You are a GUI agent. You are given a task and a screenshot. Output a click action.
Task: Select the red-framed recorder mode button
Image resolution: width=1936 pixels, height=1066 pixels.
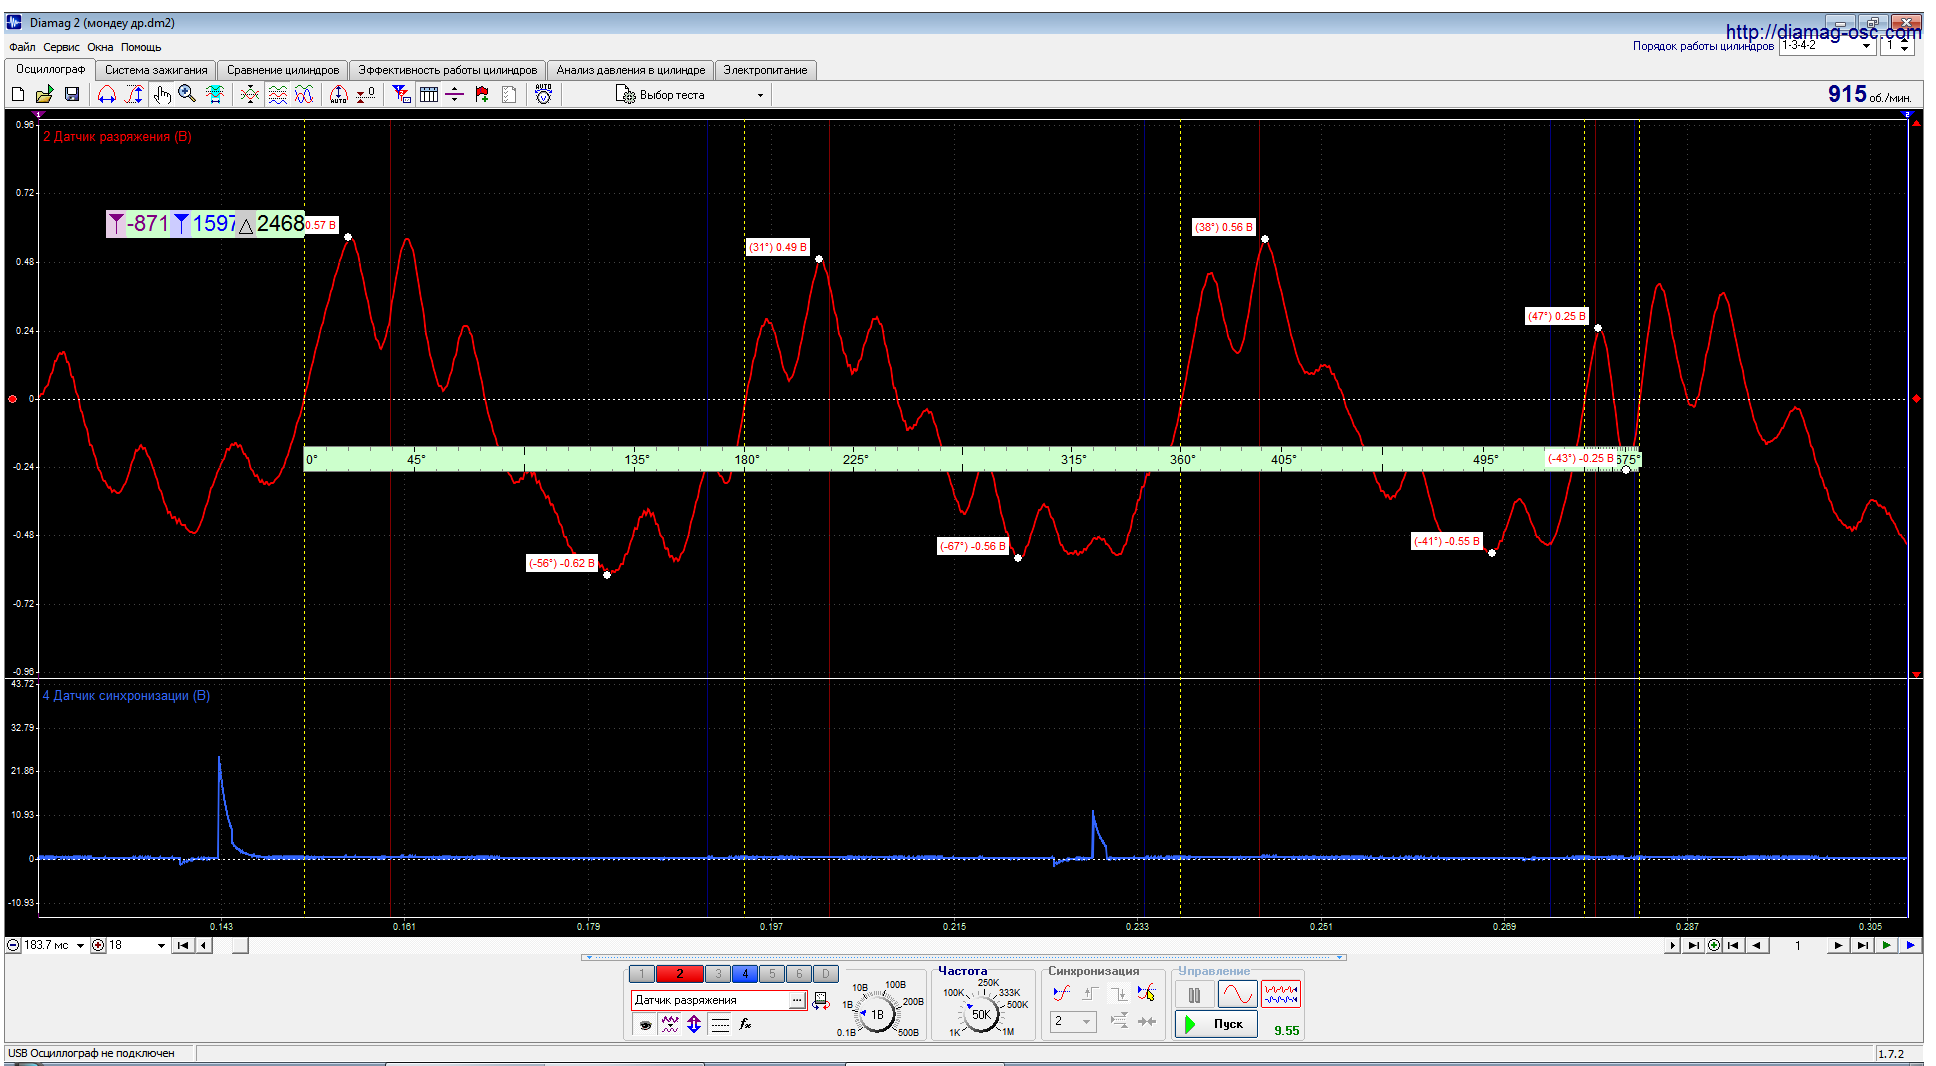[1281, 995]
